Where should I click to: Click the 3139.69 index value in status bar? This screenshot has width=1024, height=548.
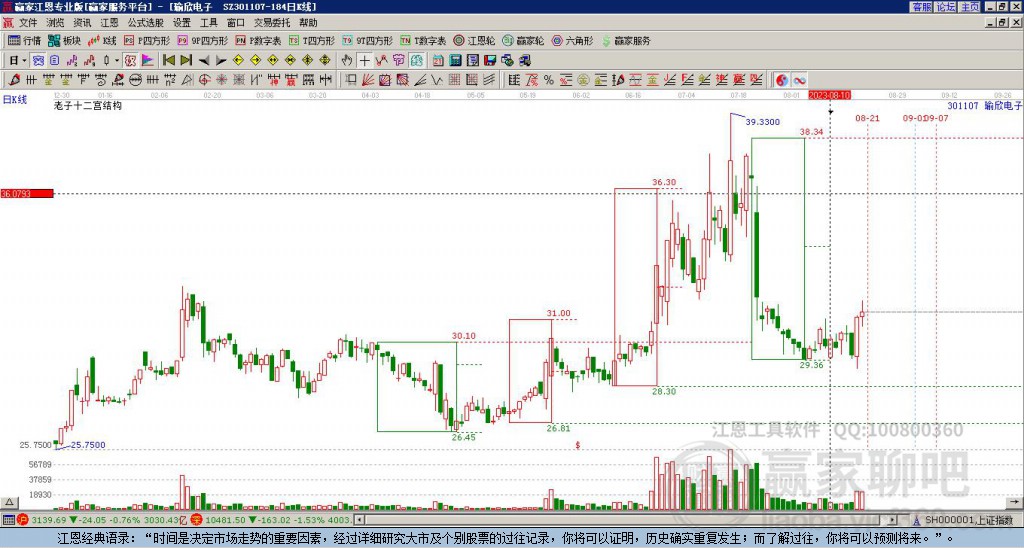[48, 520]
